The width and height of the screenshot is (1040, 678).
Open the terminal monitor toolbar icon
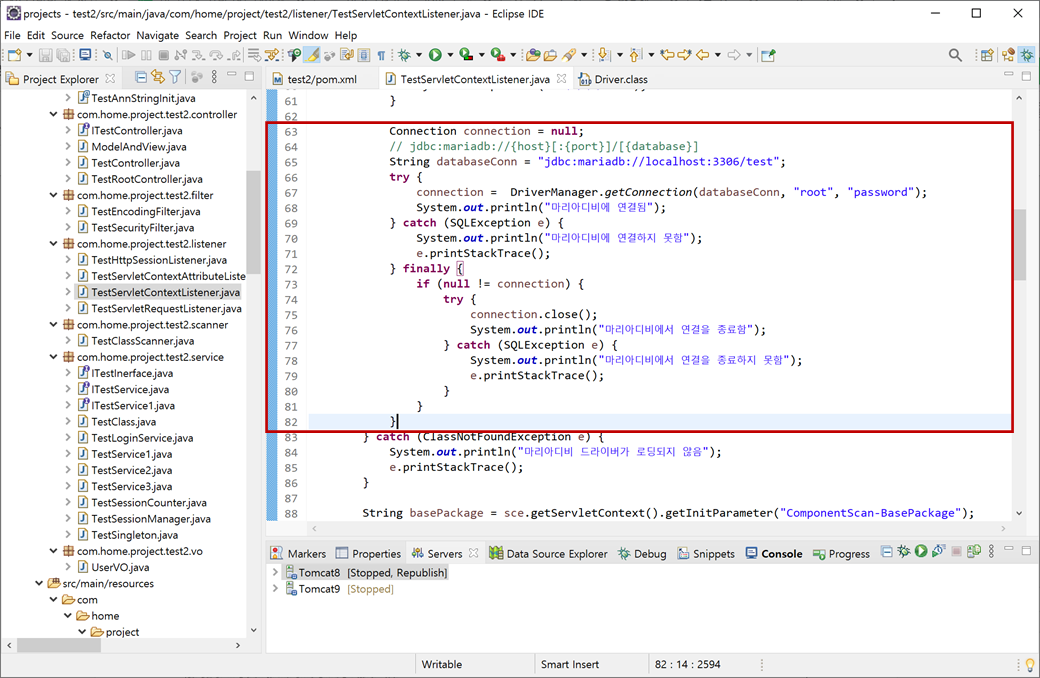[85, 55]
